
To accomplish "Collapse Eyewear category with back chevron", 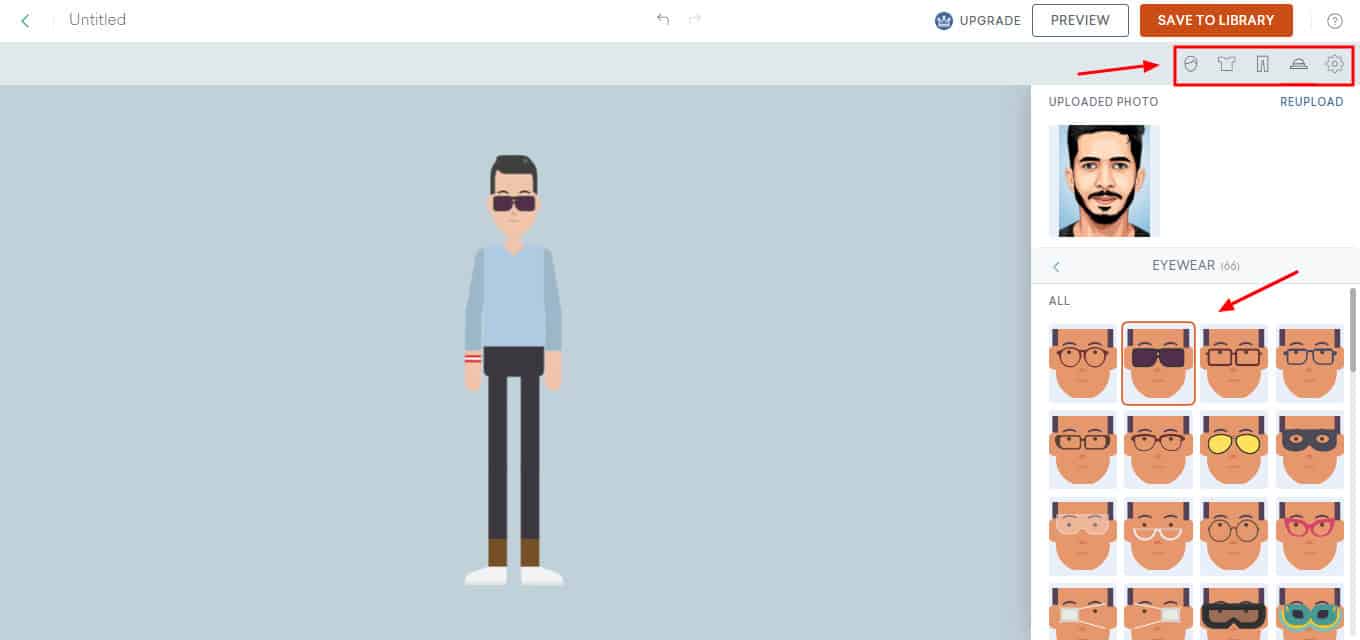I will tap(1056, 266).
